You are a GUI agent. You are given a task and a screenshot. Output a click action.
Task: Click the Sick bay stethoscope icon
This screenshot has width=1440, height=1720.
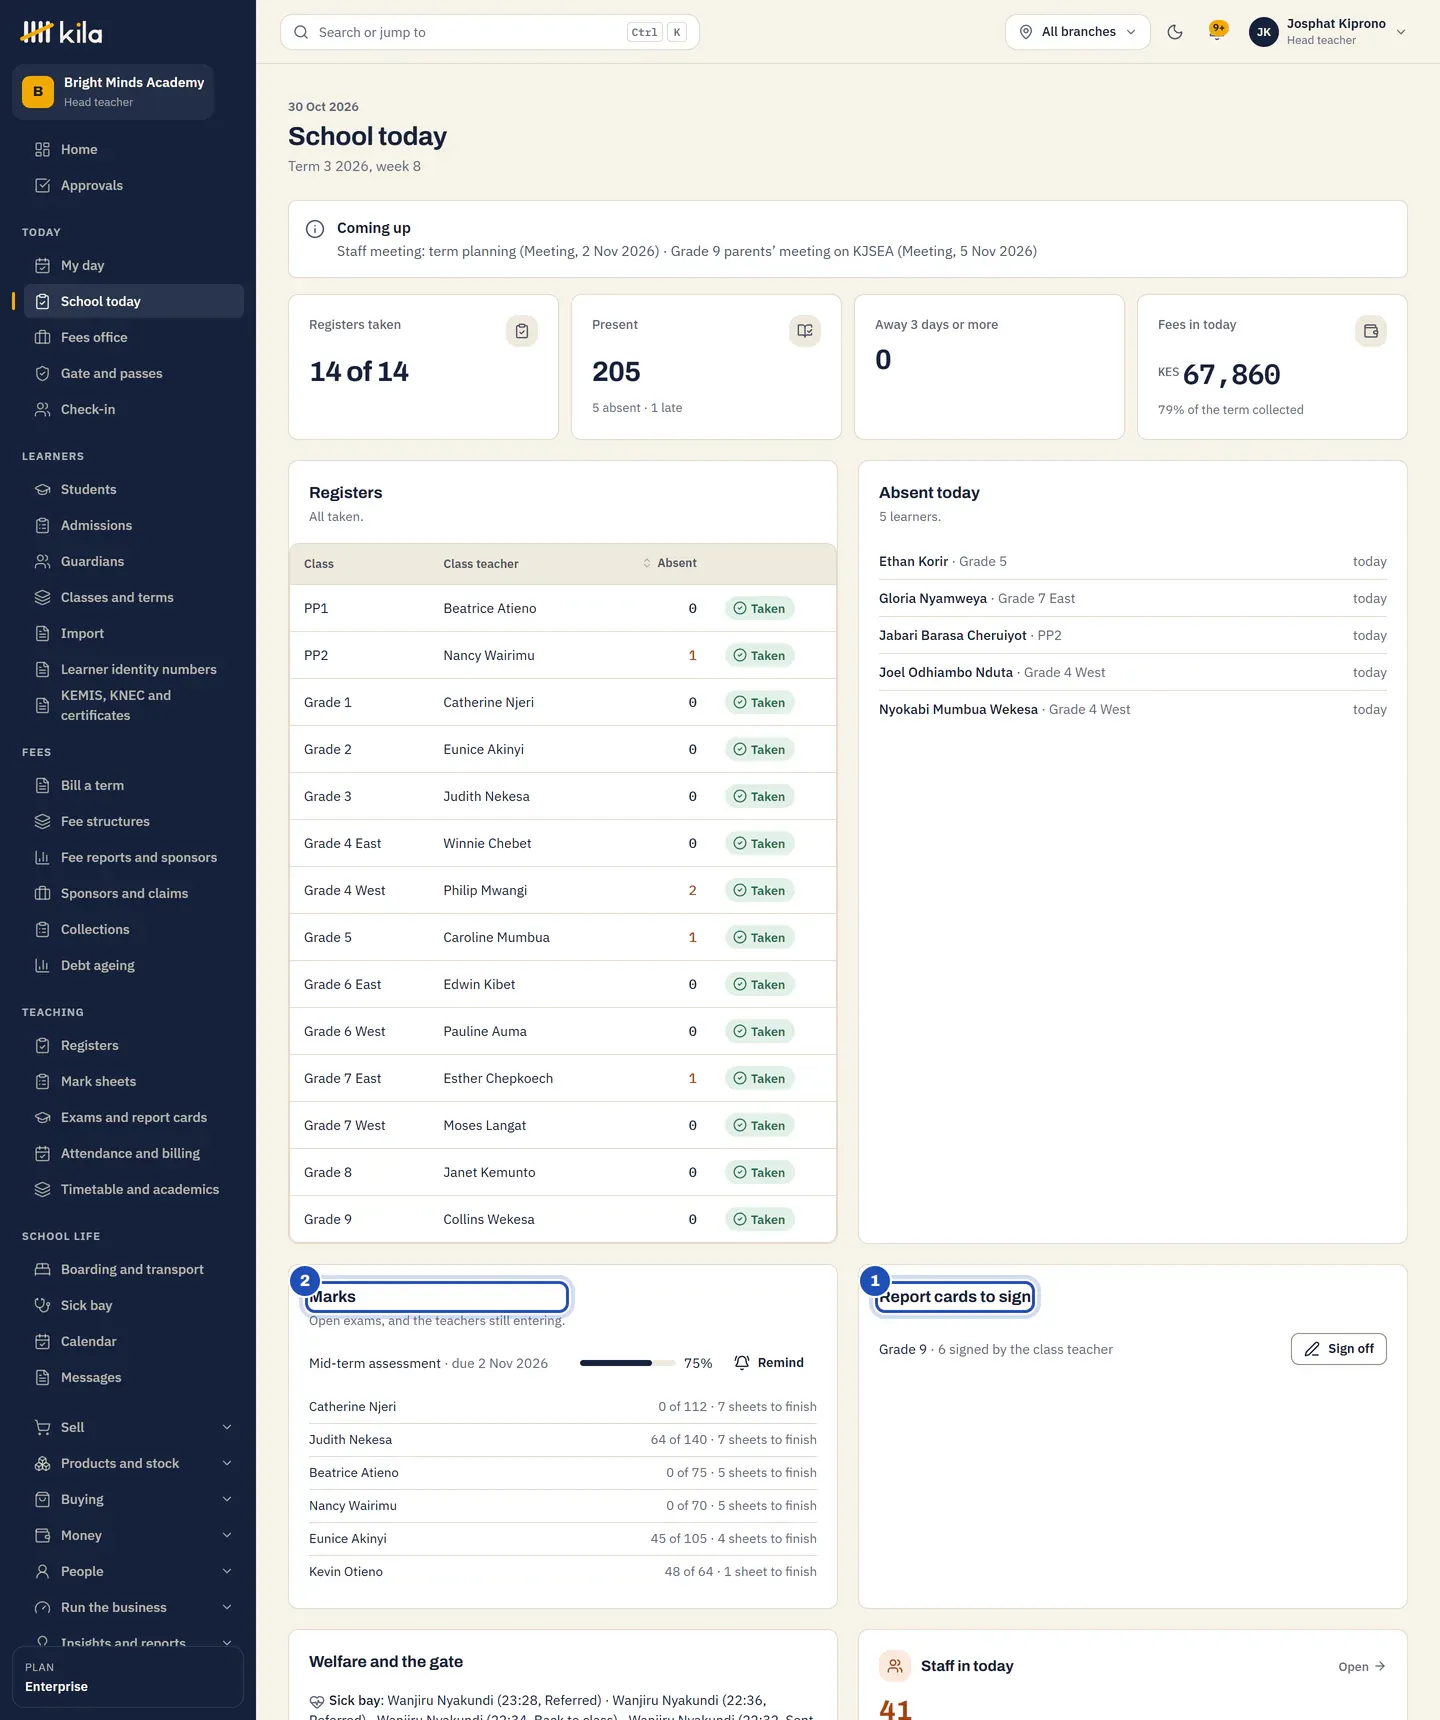pos(42,1305)
